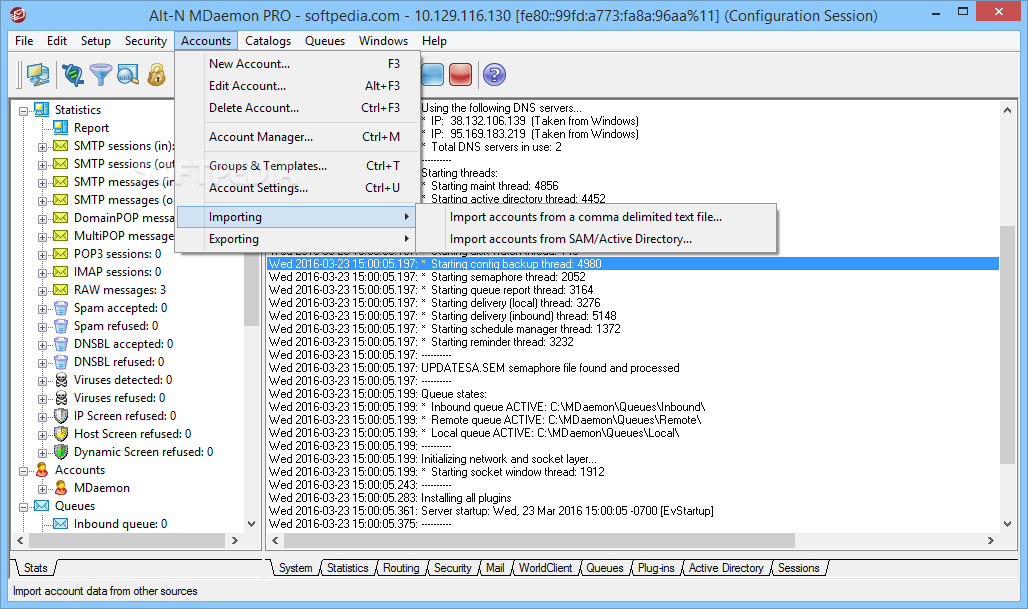Choose Account Manager menu entry

tap(298, 136)
